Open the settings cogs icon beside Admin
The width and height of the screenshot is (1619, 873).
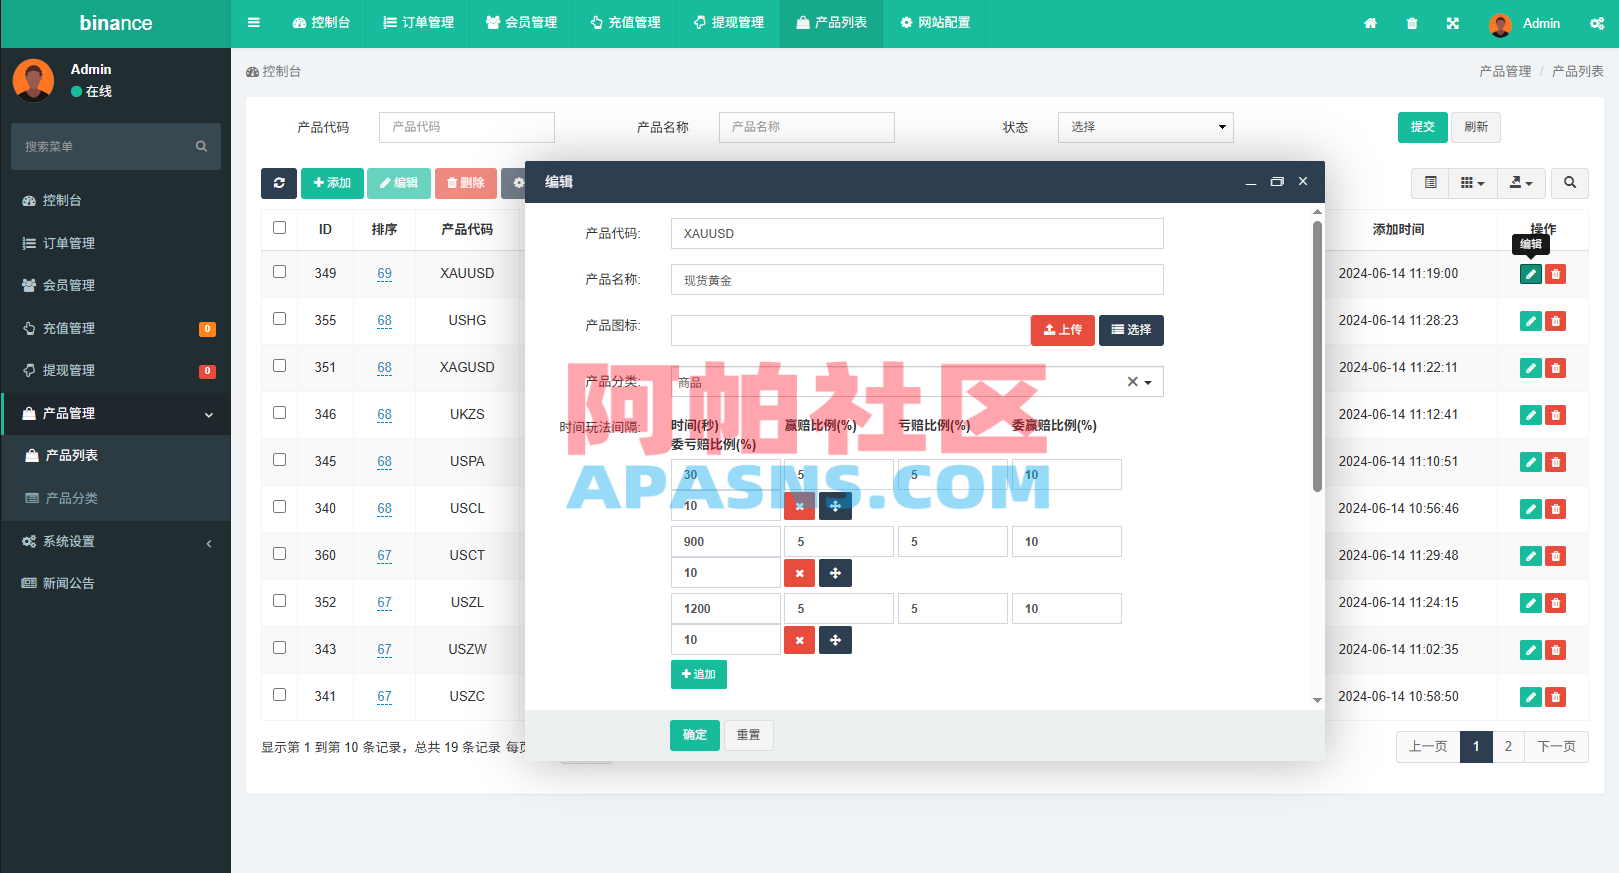[x=1596, y=23]
